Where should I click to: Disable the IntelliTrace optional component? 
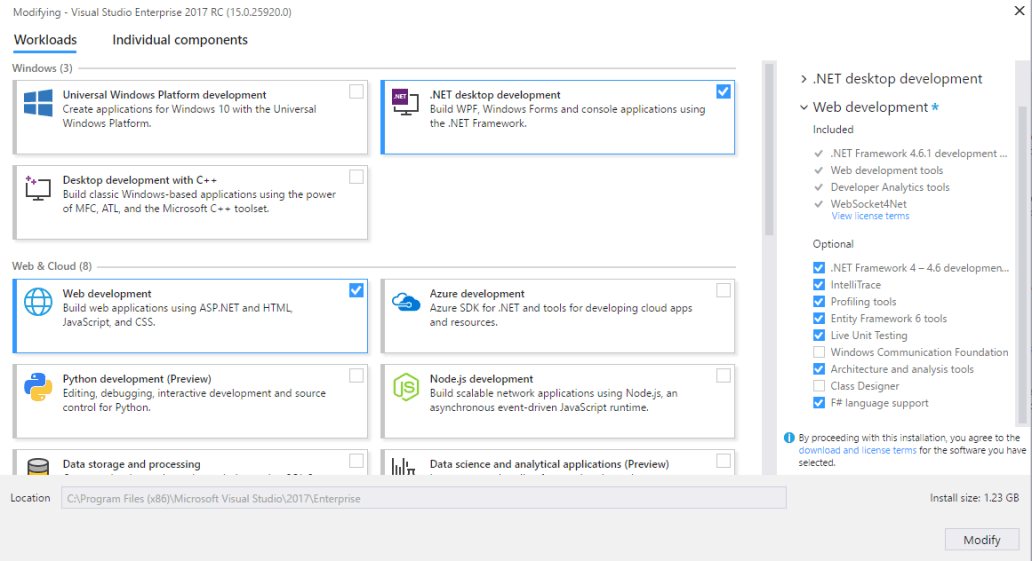tap(819, 285)
